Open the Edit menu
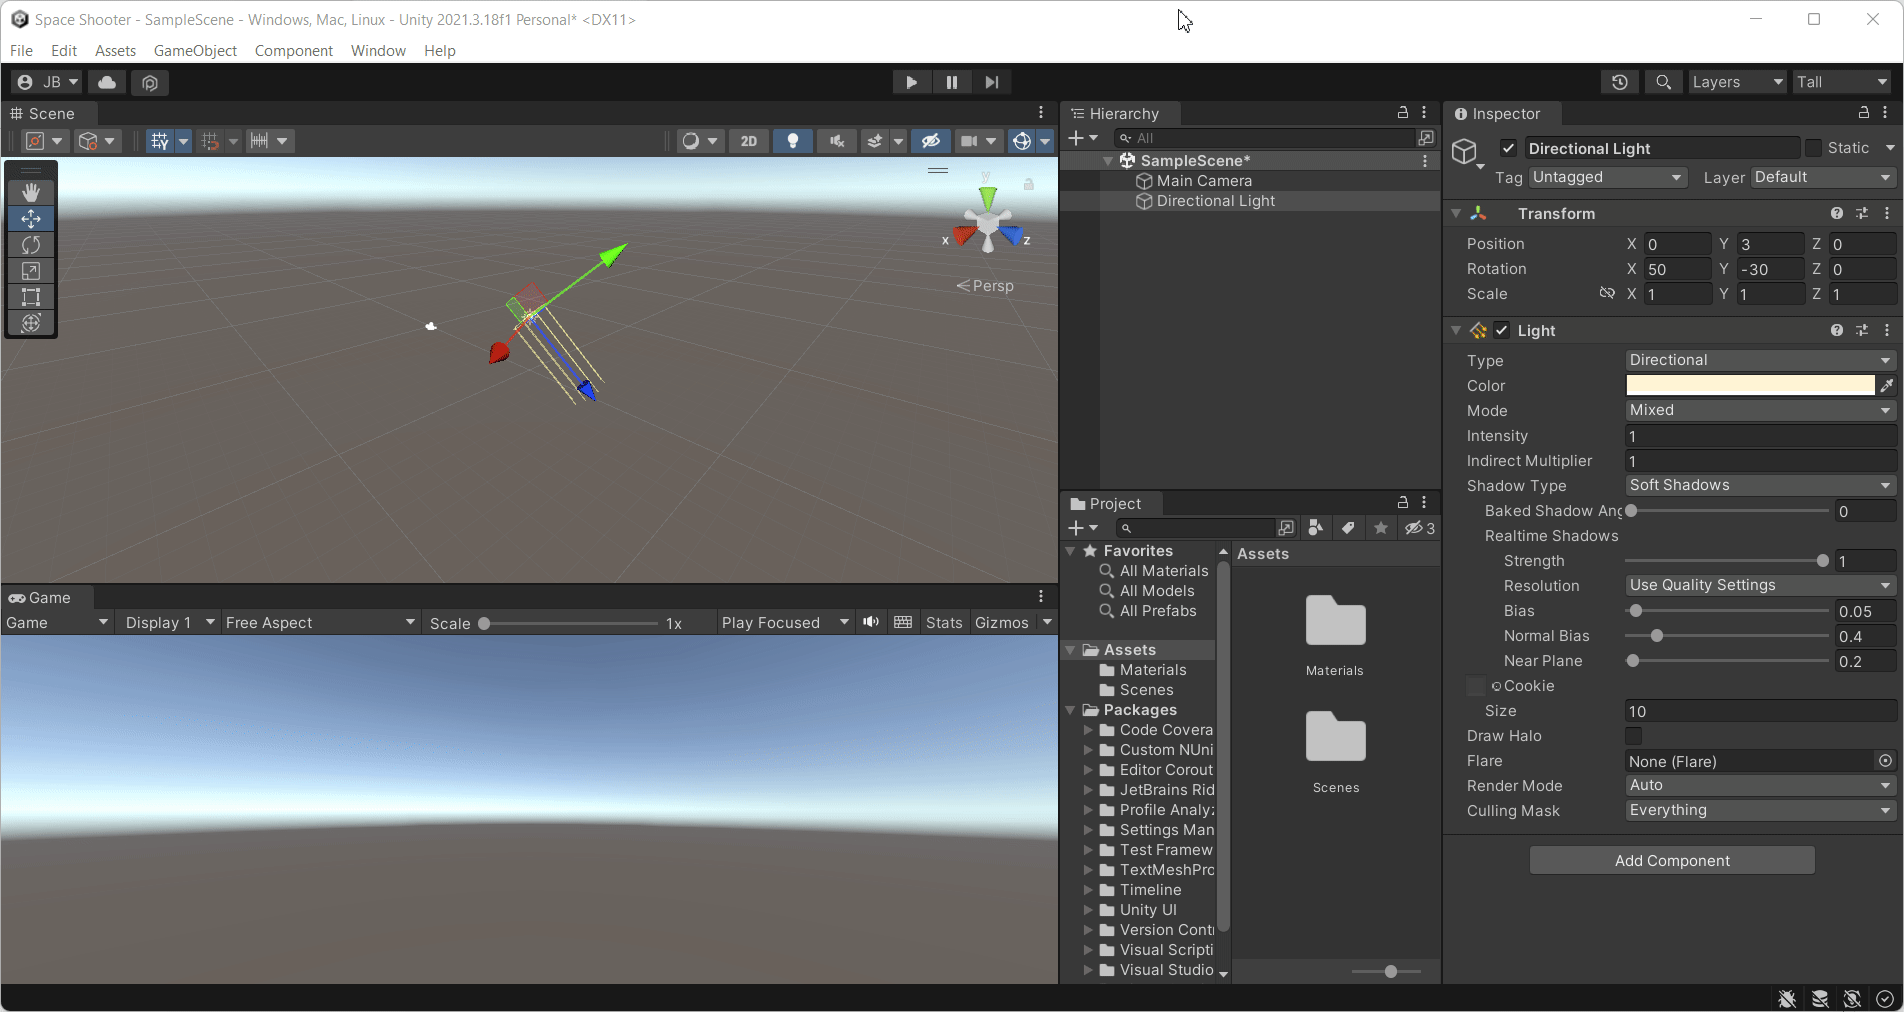The image size is (1904, 1012). click(x=64, y=50)
